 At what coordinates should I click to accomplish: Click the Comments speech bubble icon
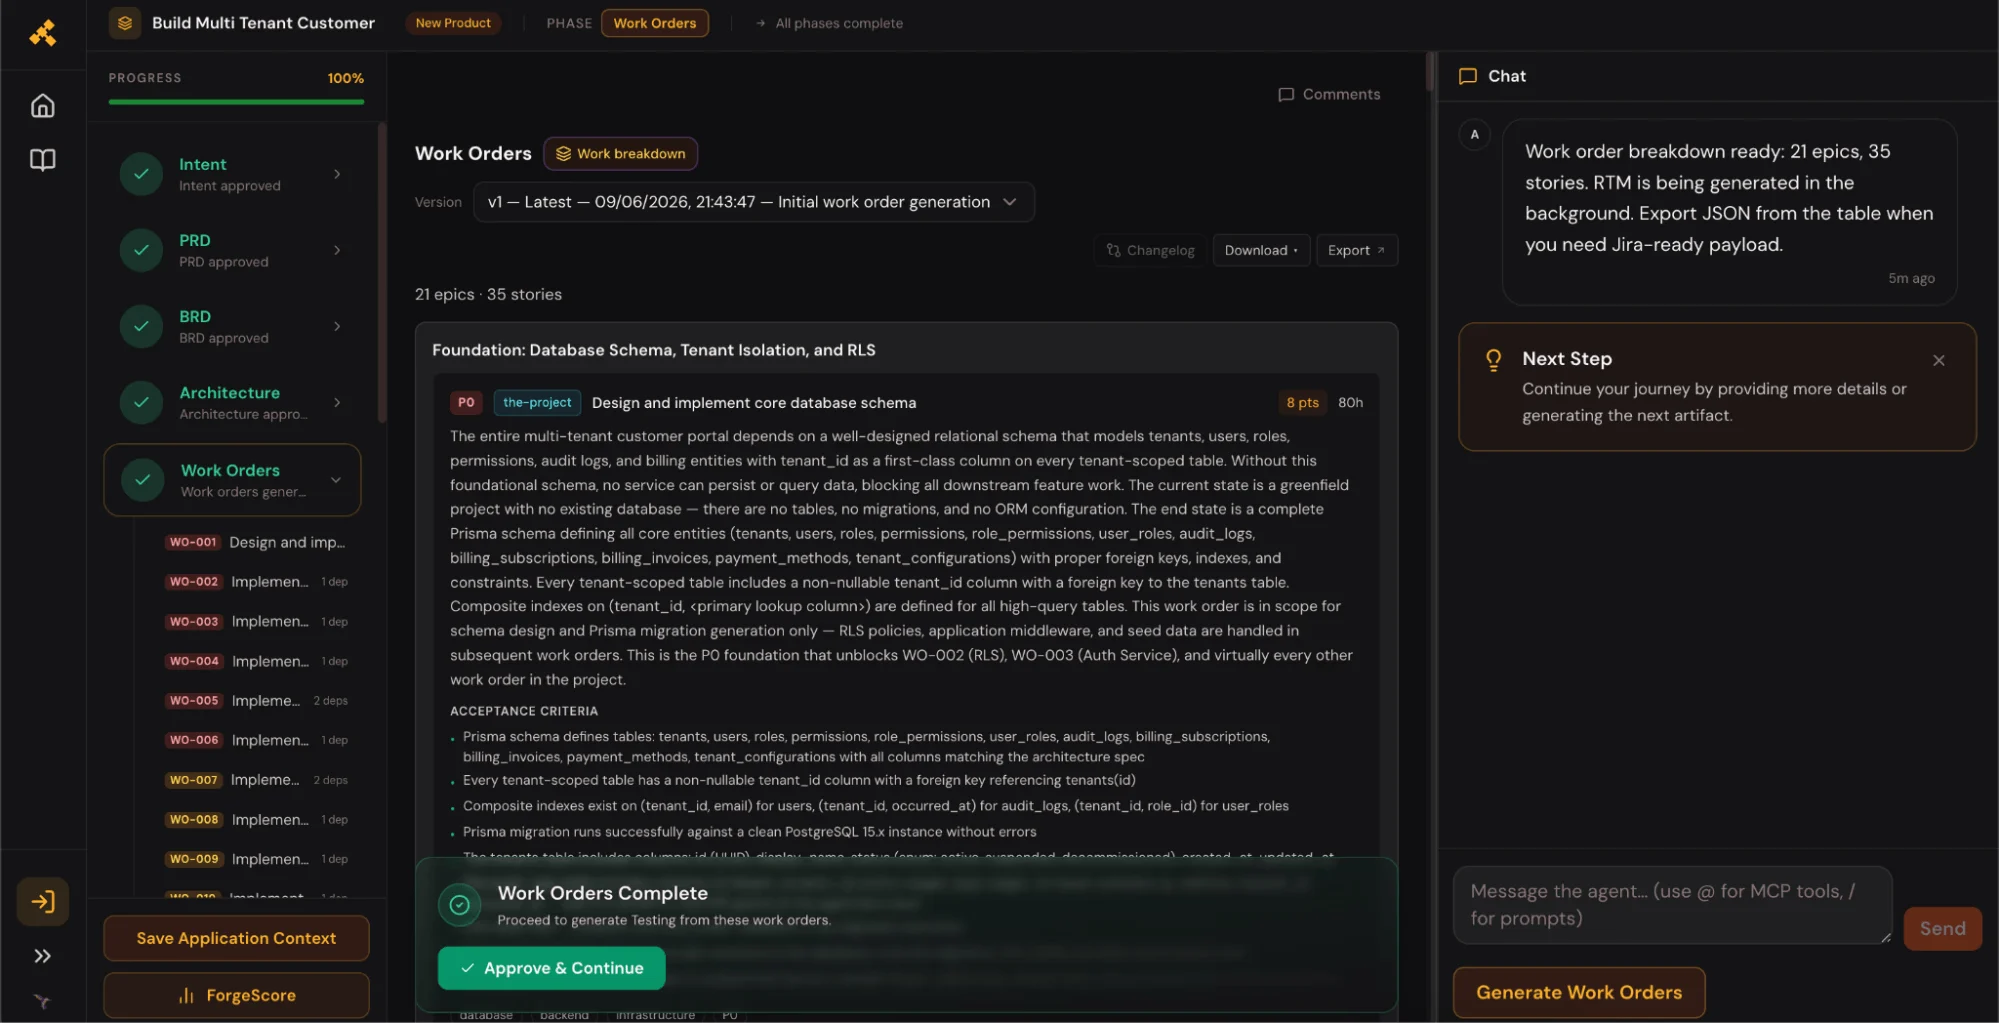pos(1286,94)
